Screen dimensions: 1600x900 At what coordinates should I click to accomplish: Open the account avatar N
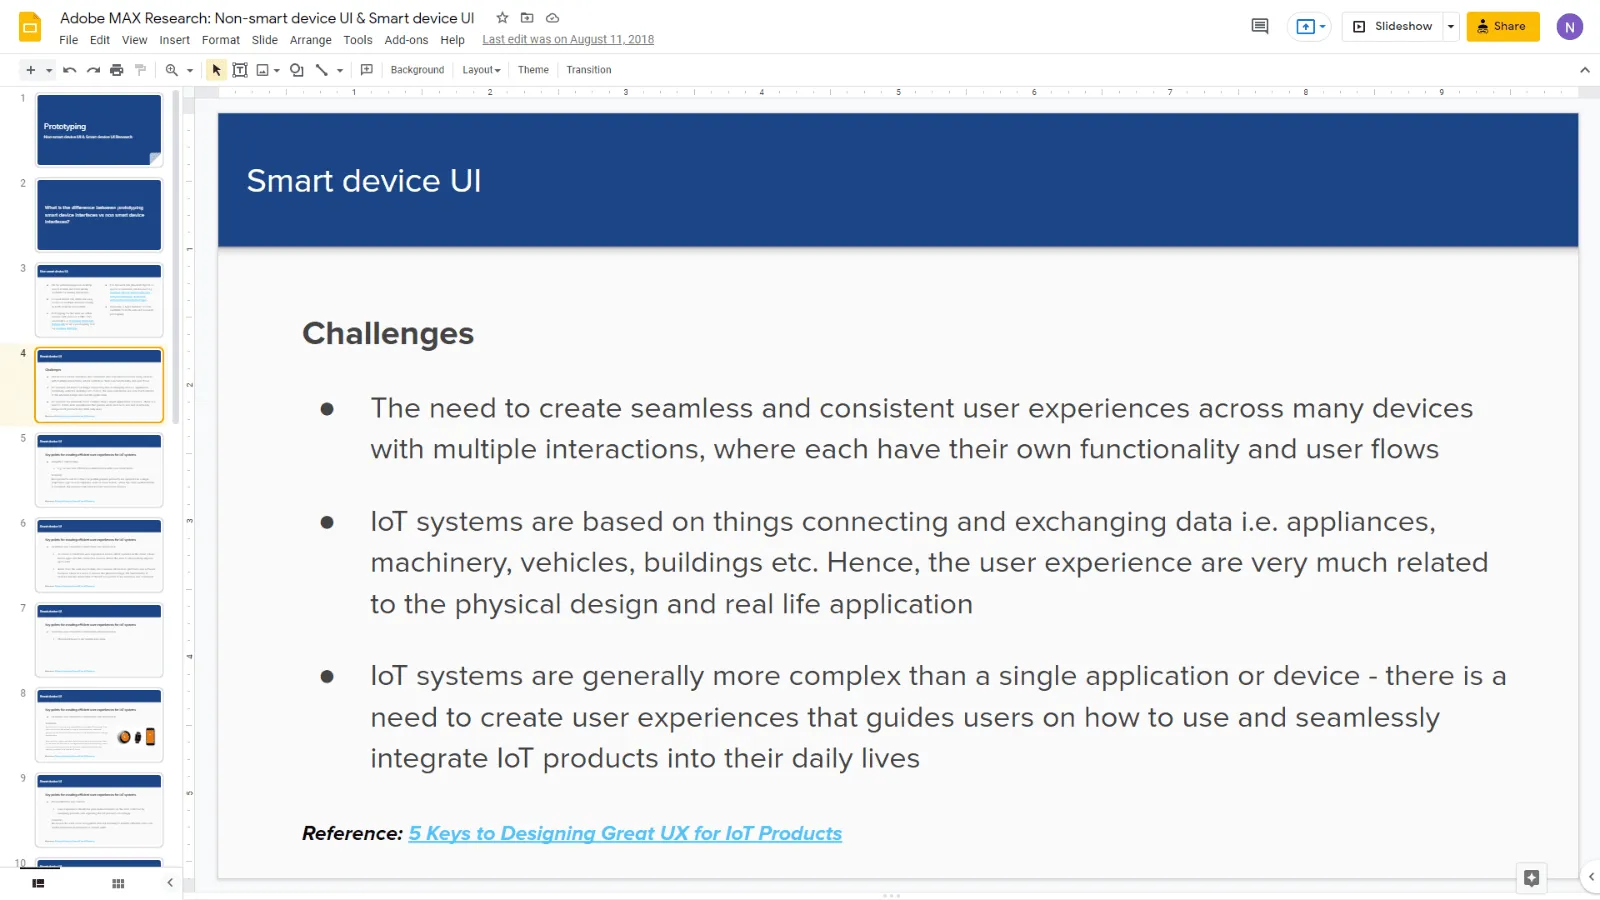pos(1570,27)
